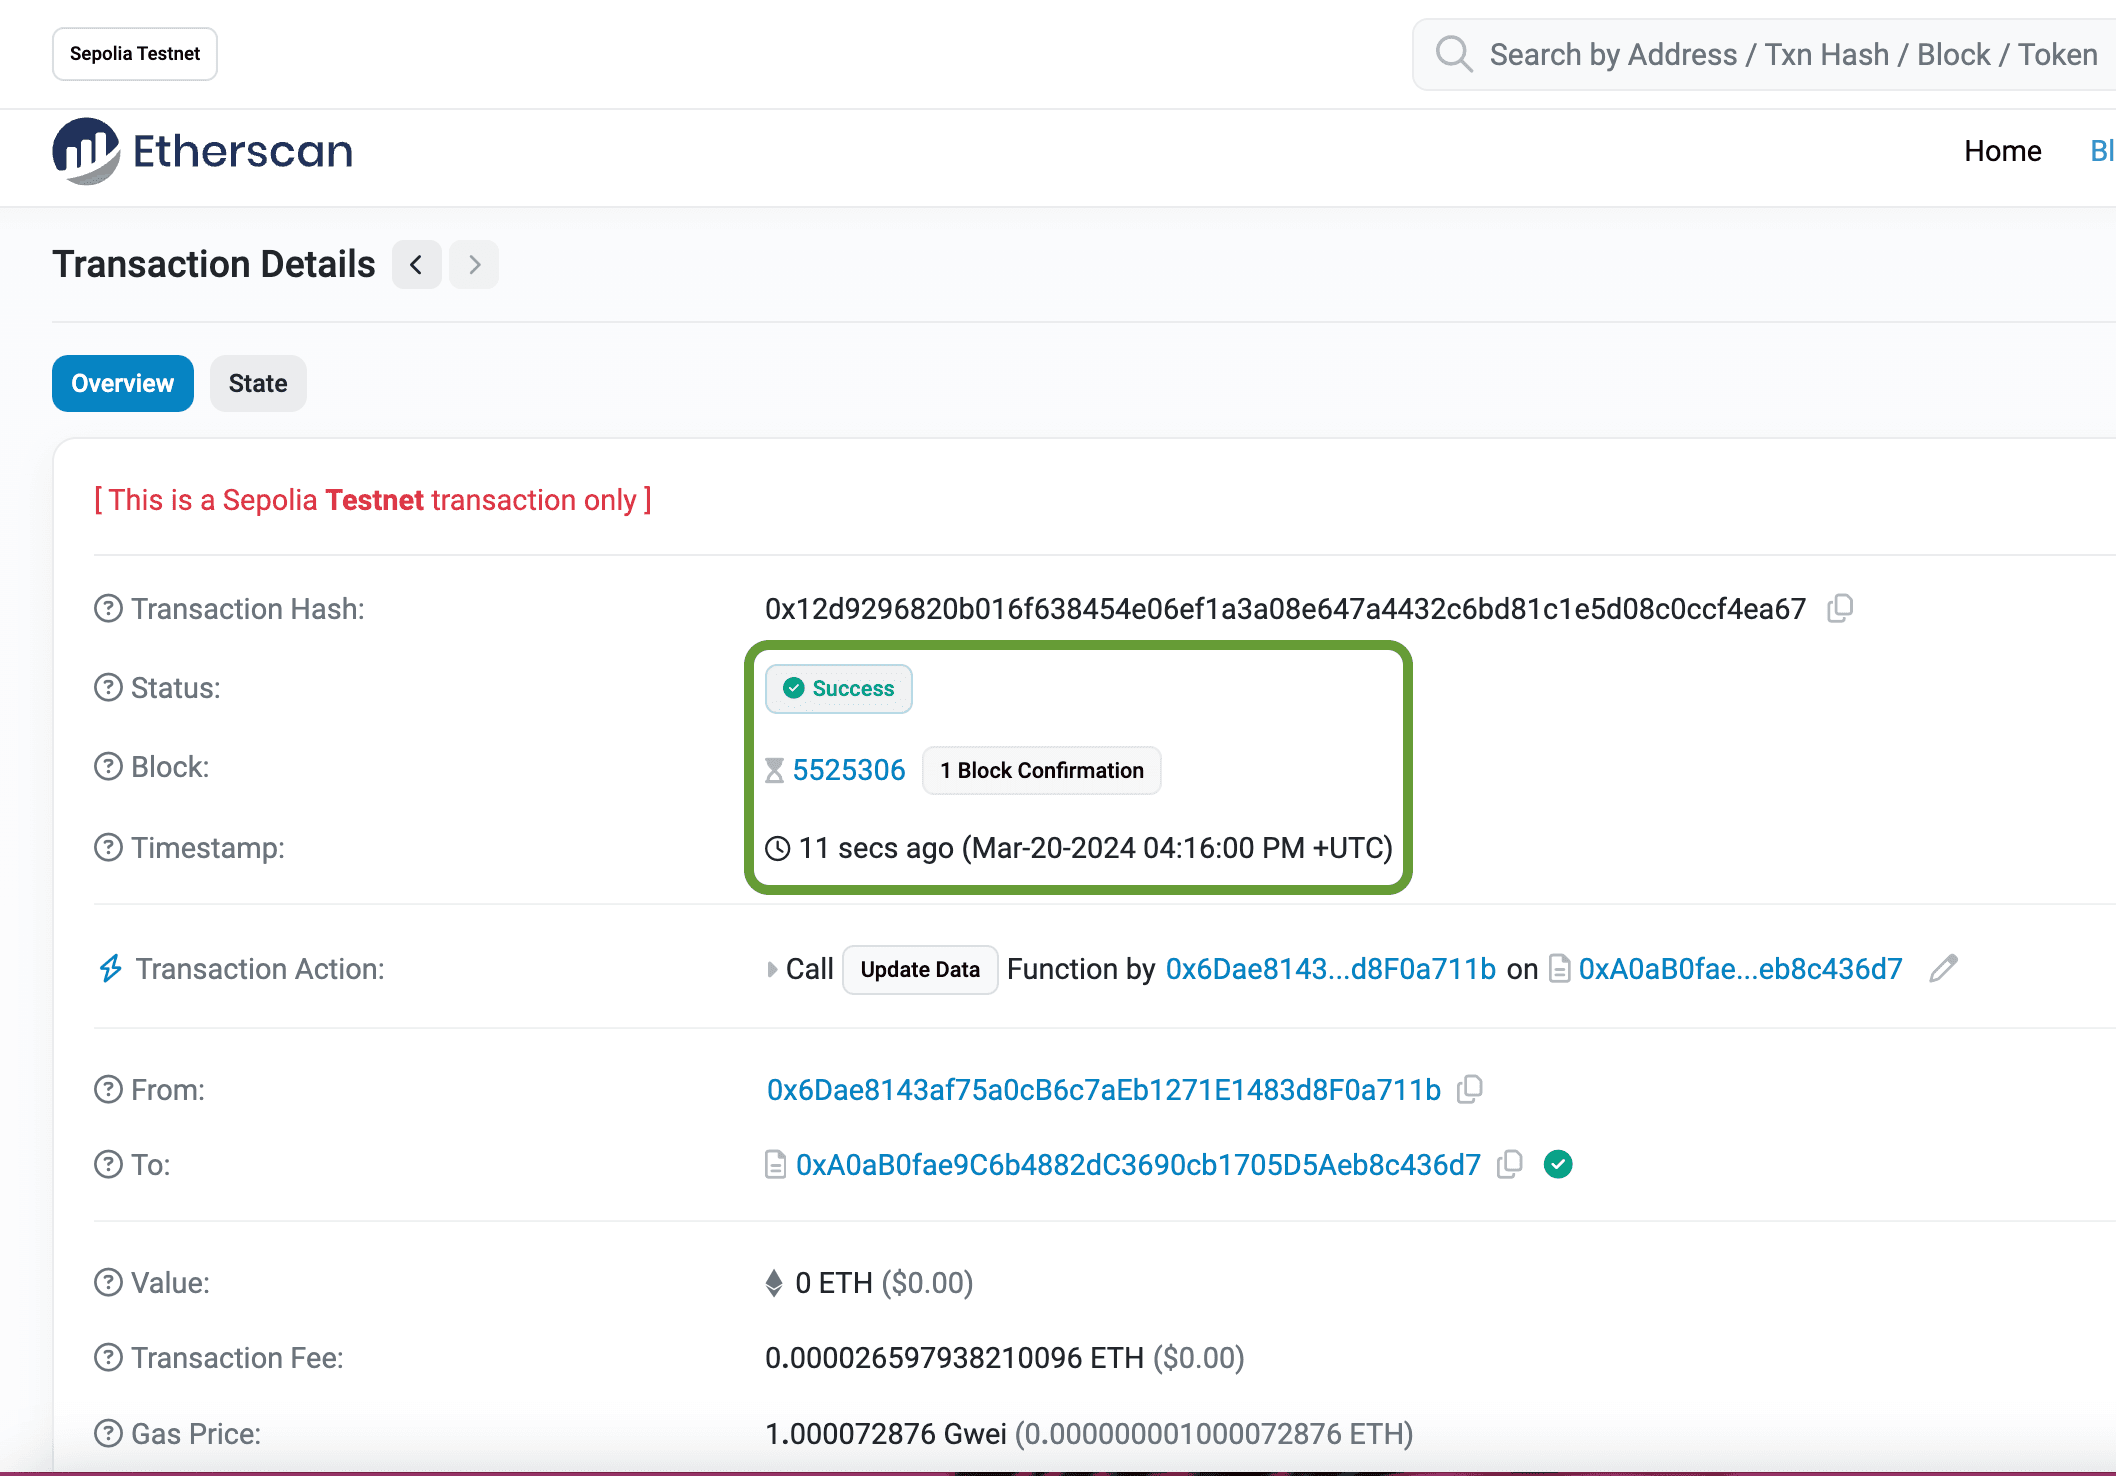Click the edit pencil beside Transaction Action

[1943, 969]
